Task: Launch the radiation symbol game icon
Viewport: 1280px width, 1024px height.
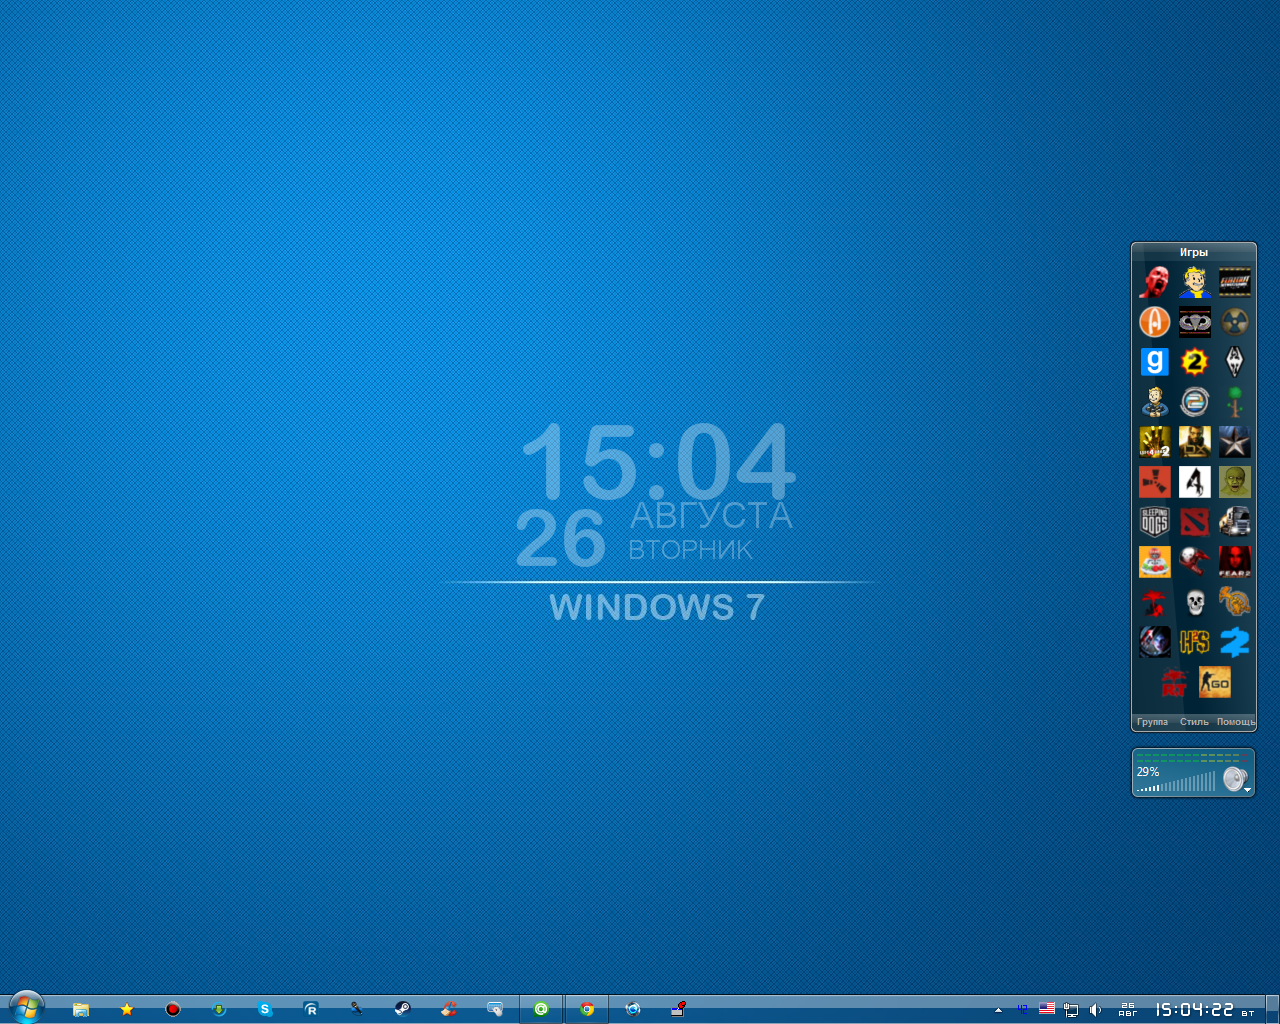Action: coord(1234,322)
